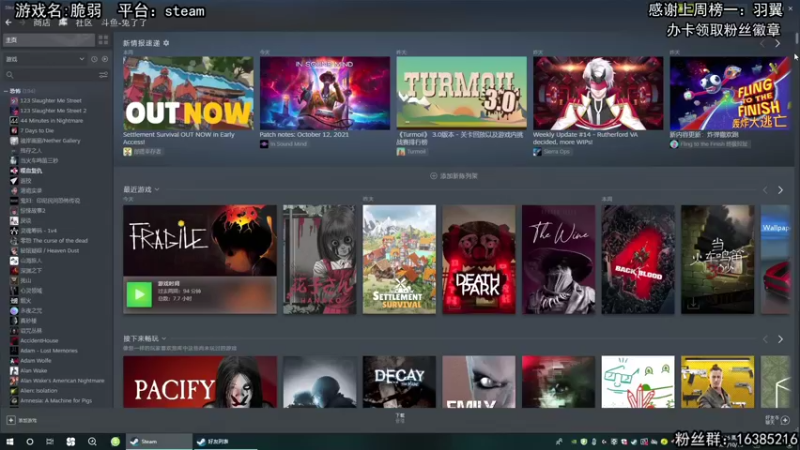The width and height of the screenshot is (800, 450).
Task: Open the Emily game cover
Action: pos(479,382)
